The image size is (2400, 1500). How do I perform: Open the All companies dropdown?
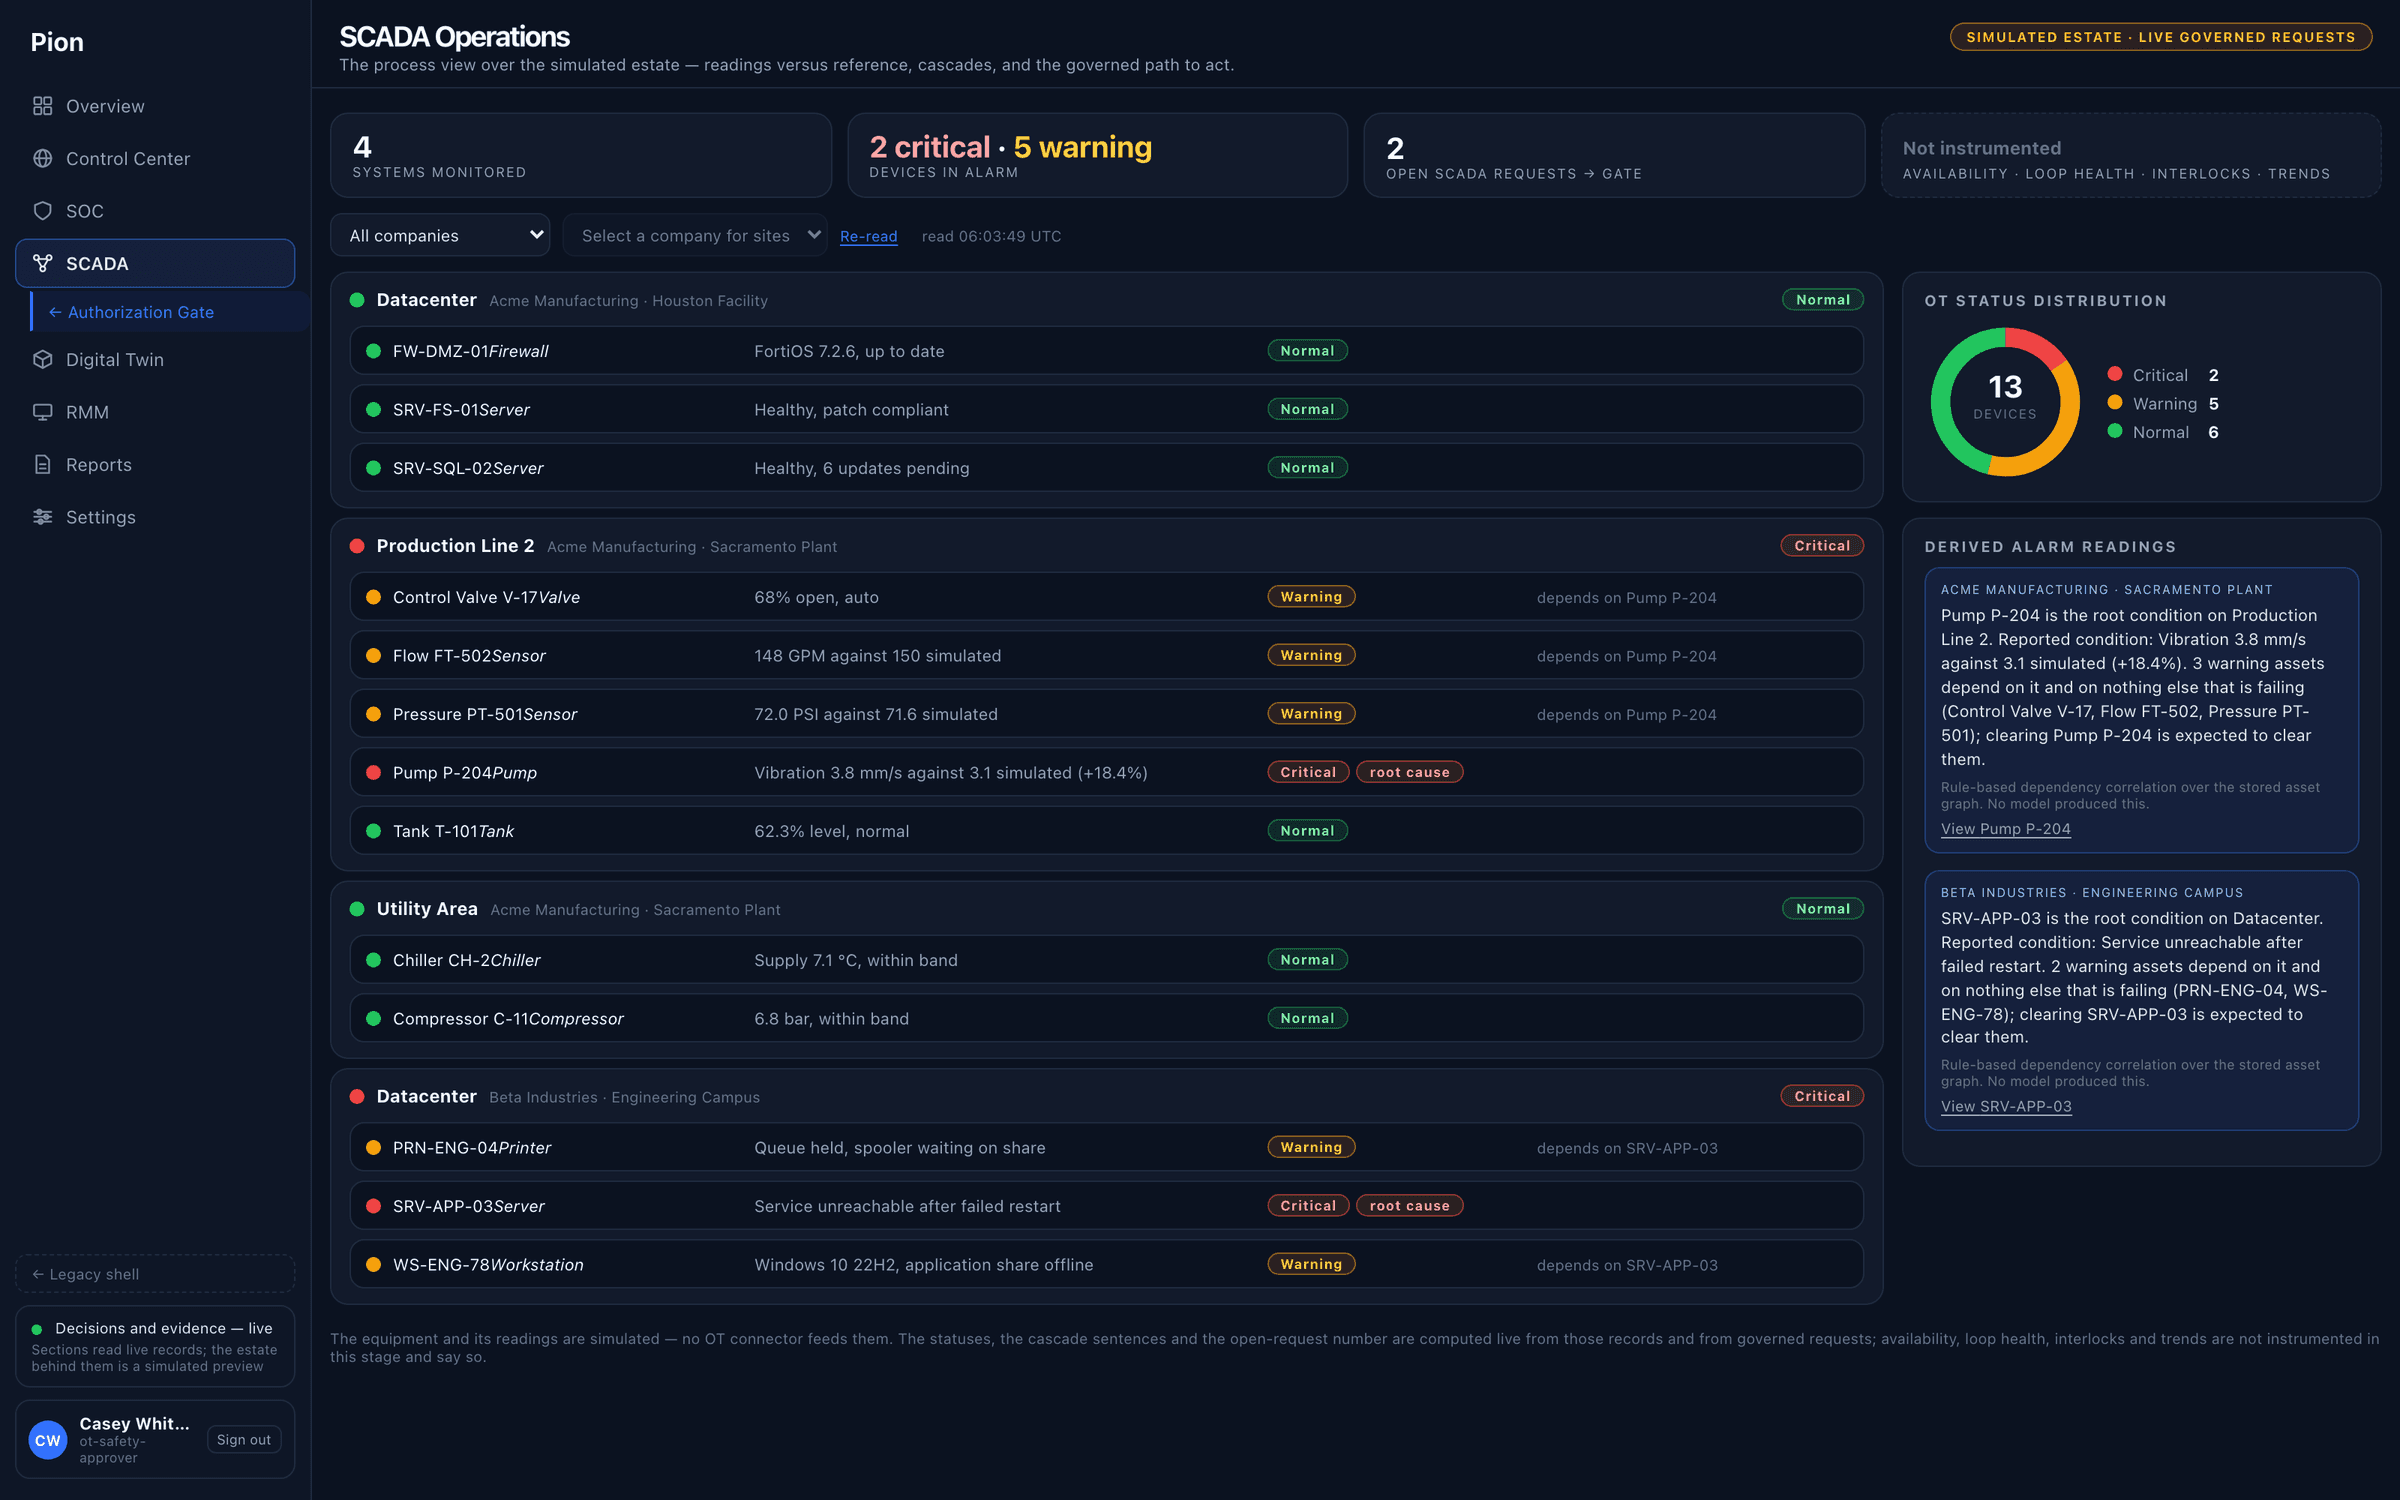point(440,235)
